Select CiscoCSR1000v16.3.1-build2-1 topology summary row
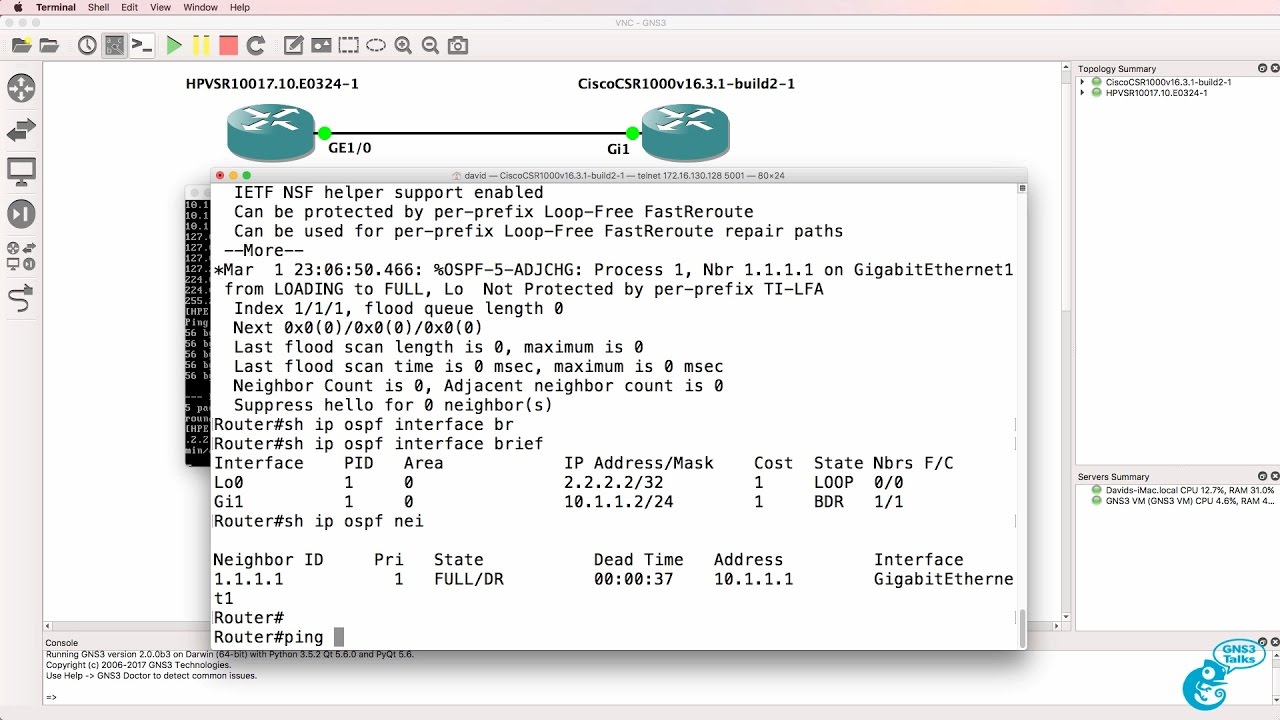1280x720 pixels. (x=1168, y=82)
